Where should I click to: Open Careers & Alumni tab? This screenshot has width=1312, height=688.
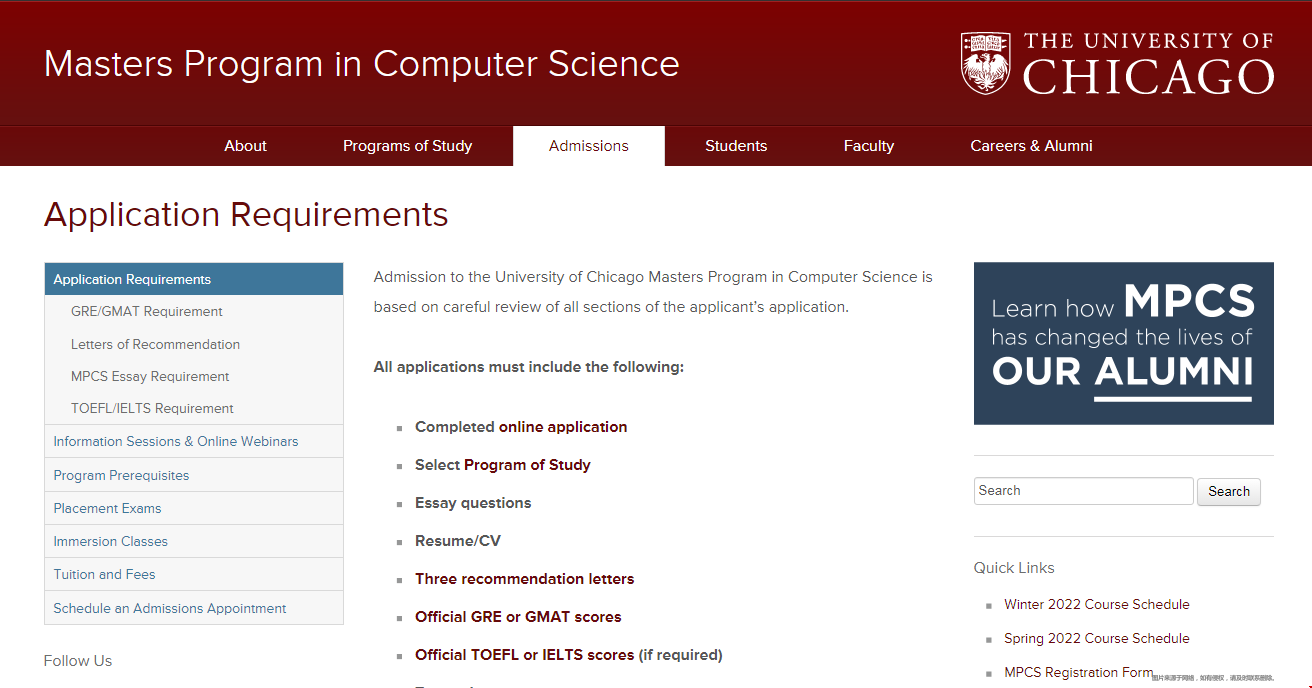(x=1031, y=146)
